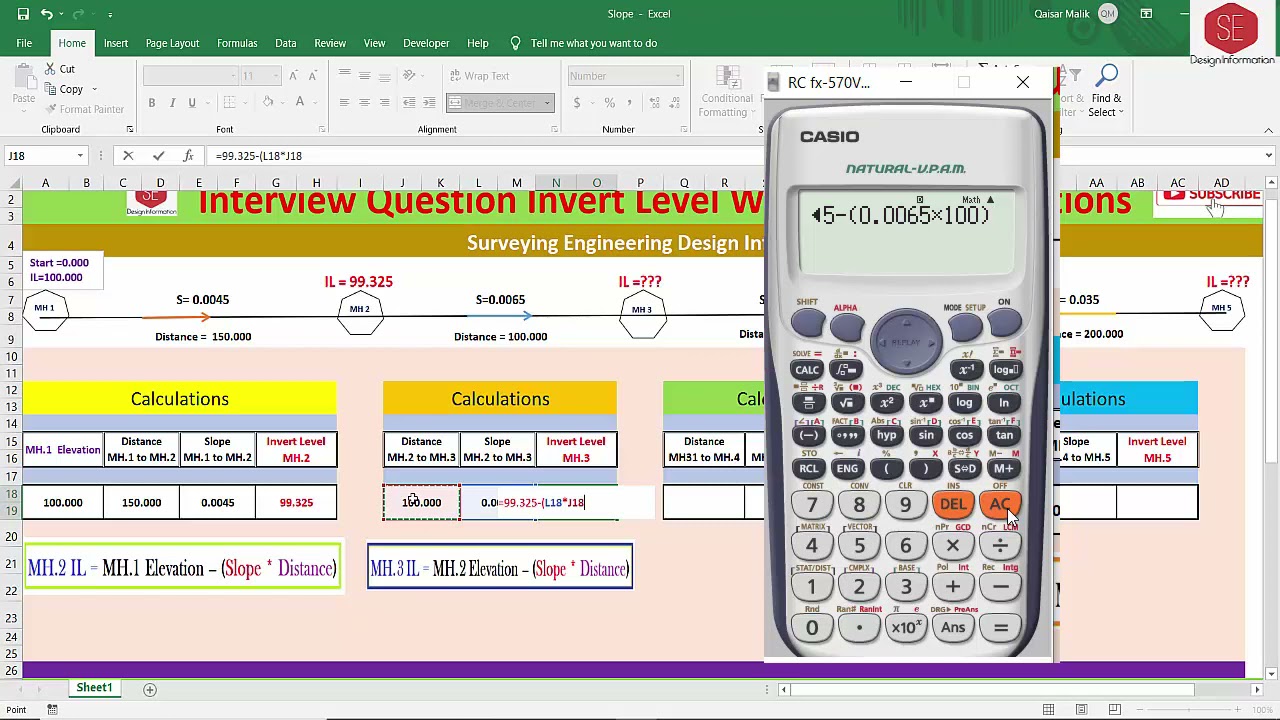This screenshot has height=720, width=1280.
Task: Expand the formula bar
Action: click(x=1269, y=156)
